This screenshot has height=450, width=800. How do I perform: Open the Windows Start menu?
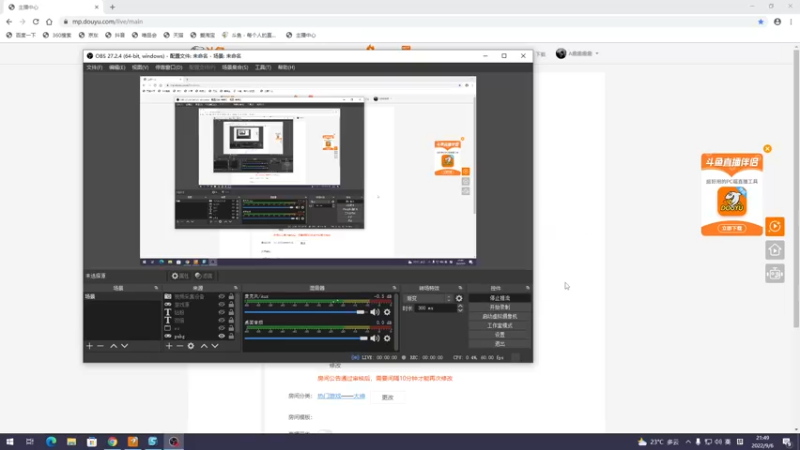coord(10,442)
